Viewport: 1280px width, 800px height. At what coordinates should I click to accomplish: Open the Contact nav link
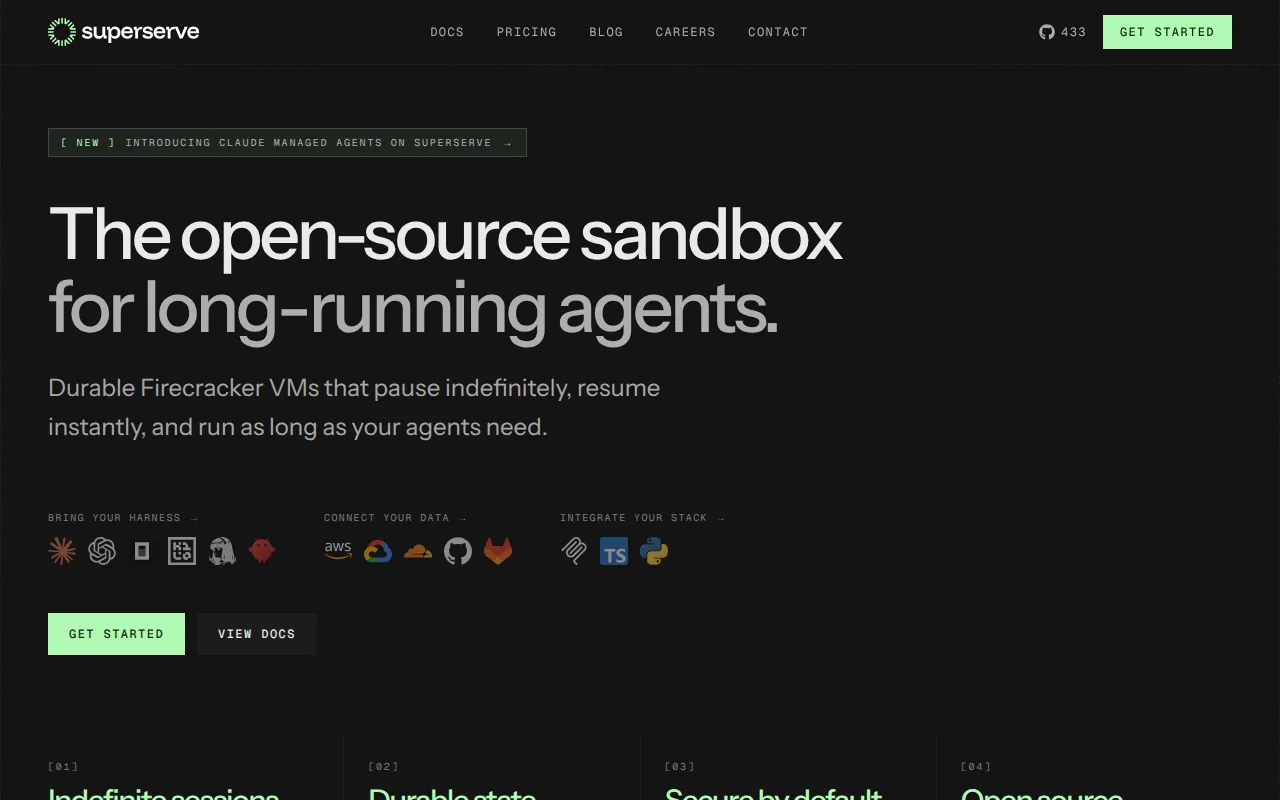pos(778,32)
